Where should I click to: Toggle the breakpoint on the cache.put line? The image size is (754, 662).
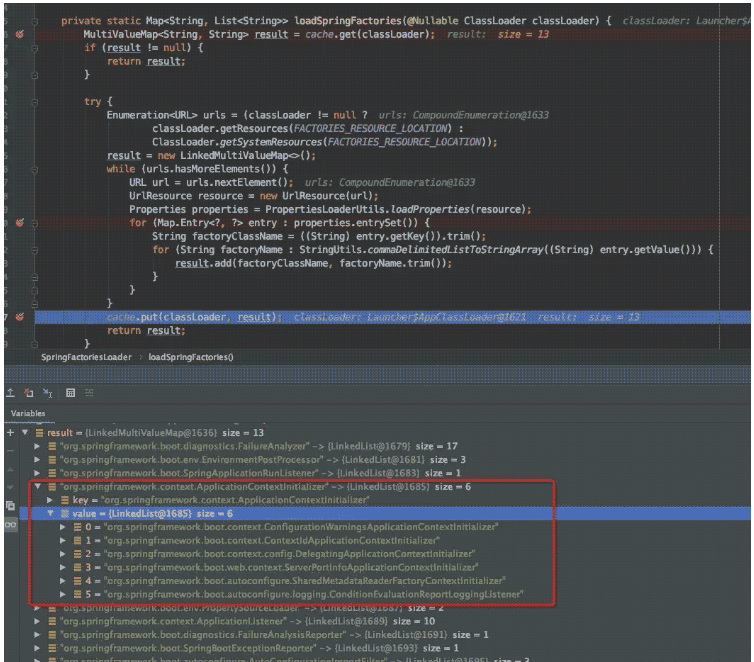pos(20,317)
